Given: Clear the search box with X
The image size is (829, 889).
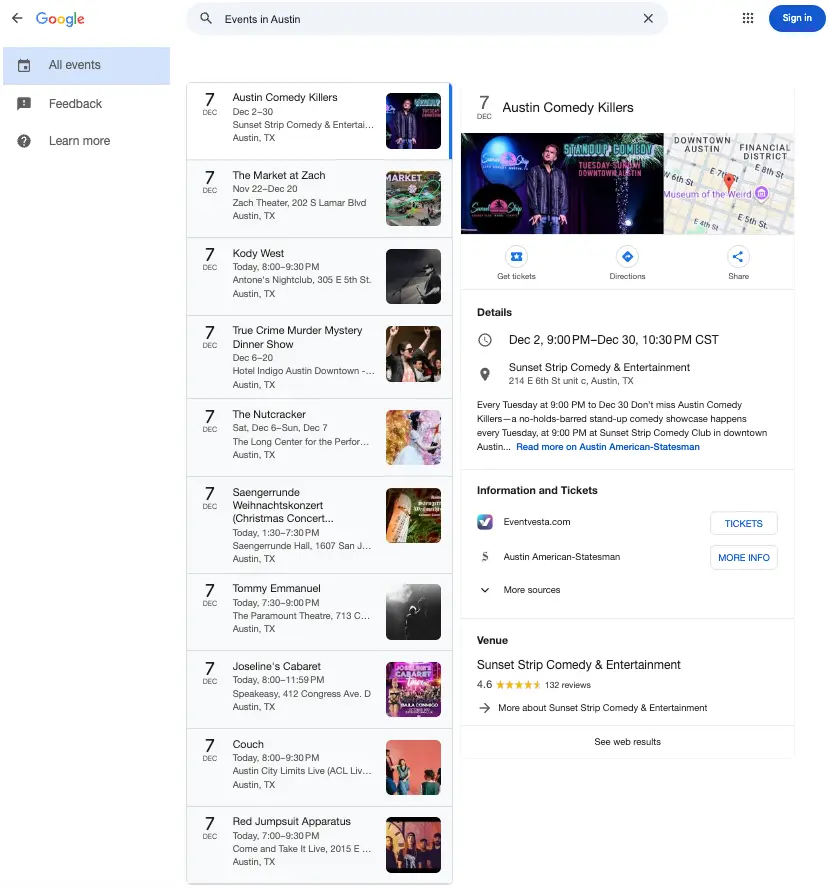Looking at the screenshot, I should coord(648,19).
